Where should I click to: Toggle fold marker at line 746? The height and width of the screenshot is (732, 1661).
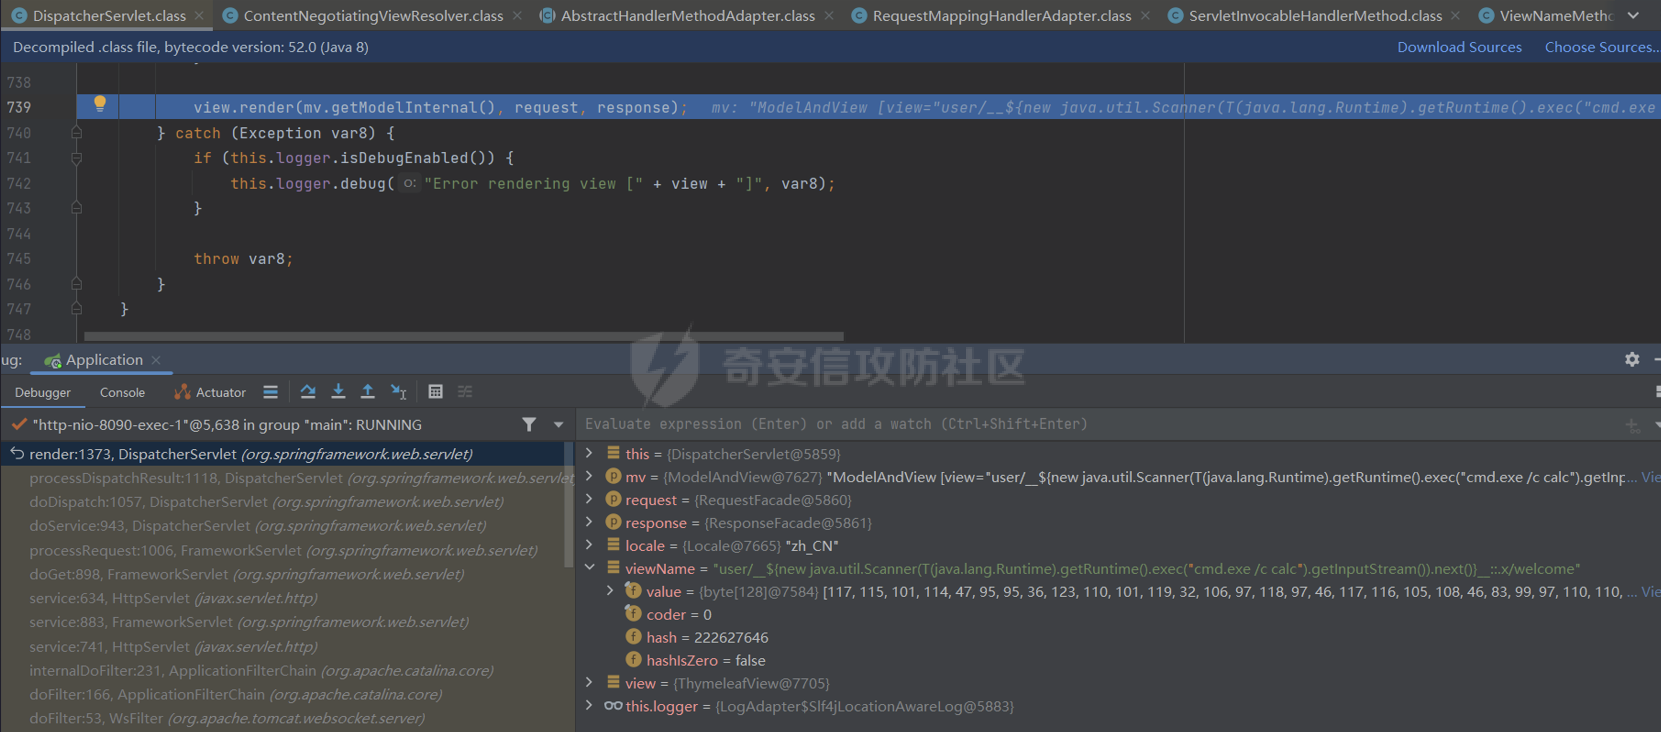coord(77,285)
